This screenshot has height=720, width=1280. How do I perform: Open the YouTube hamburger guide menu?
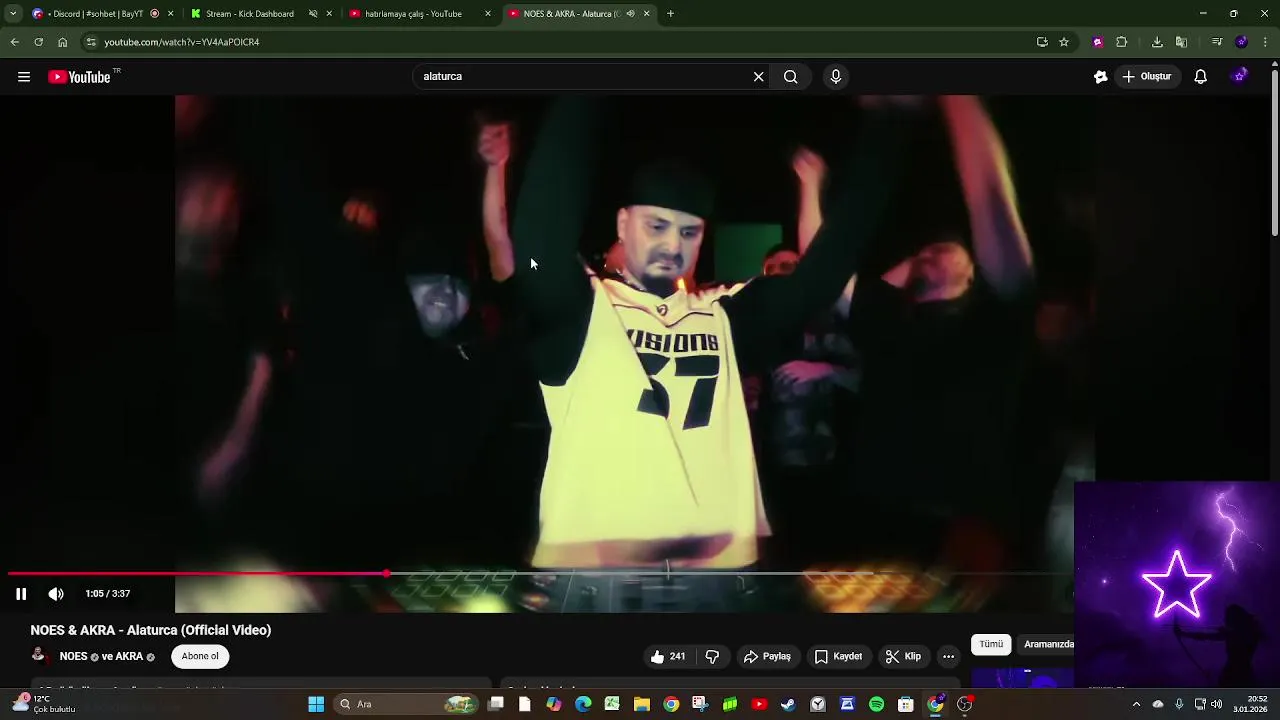tap(24, 77)
